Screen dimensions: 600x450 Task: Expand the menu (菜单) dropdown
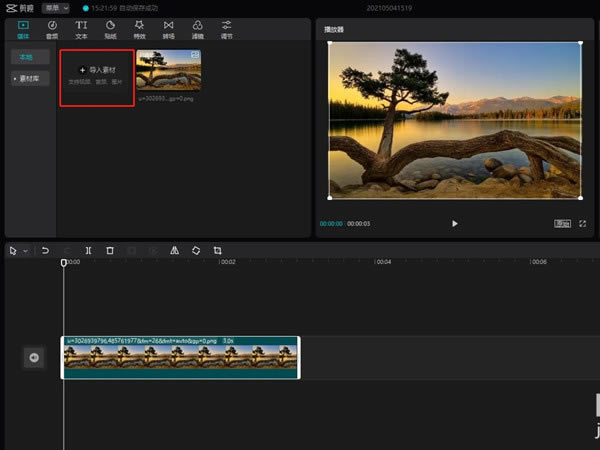pyautogui.click(x=55, y=8)
